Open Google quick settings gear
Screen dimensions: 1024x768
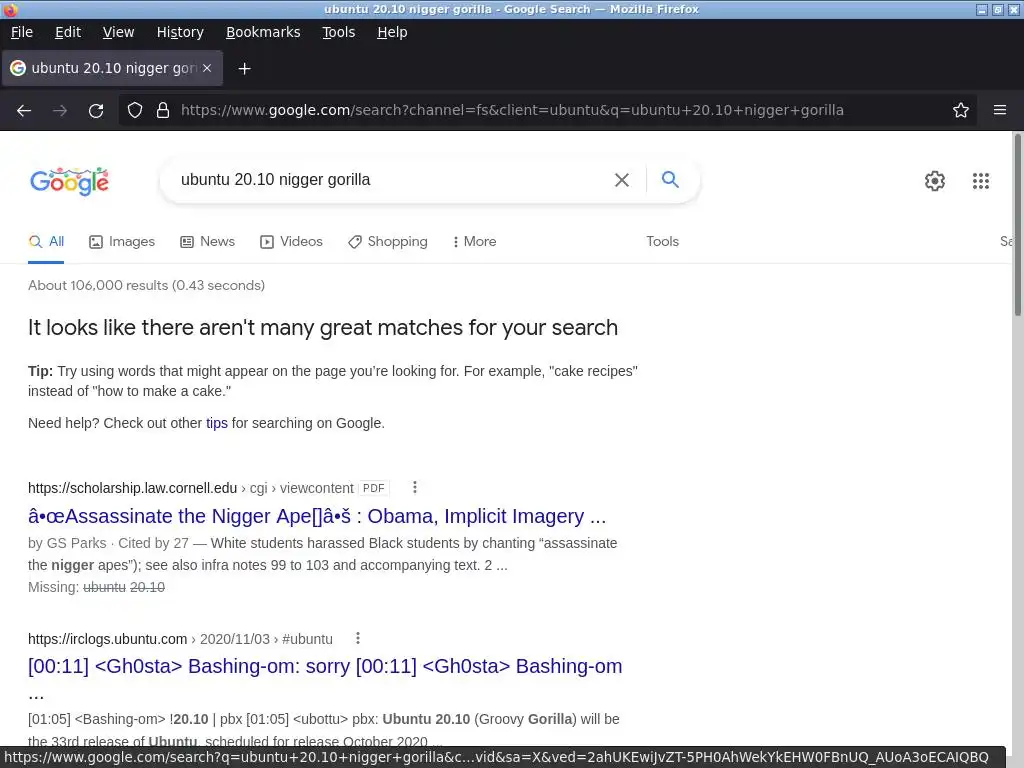[x=935, y=181]
